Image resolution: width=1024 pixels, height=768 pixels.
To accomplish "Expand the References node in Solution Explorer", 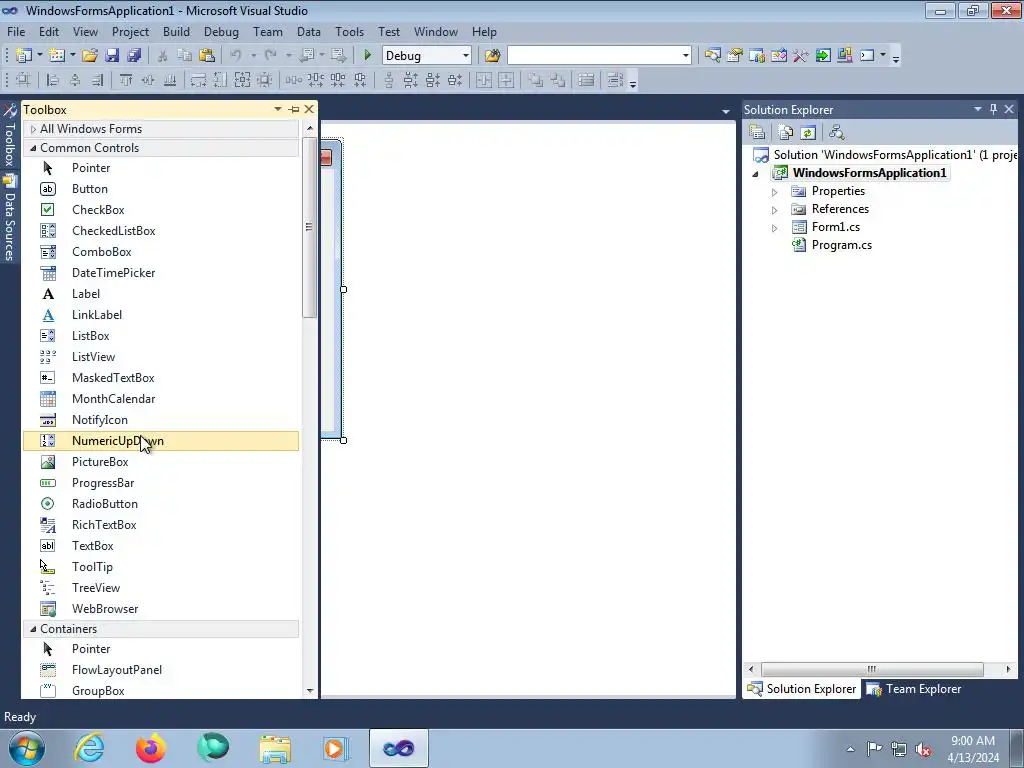I will (x=775, y=210).
